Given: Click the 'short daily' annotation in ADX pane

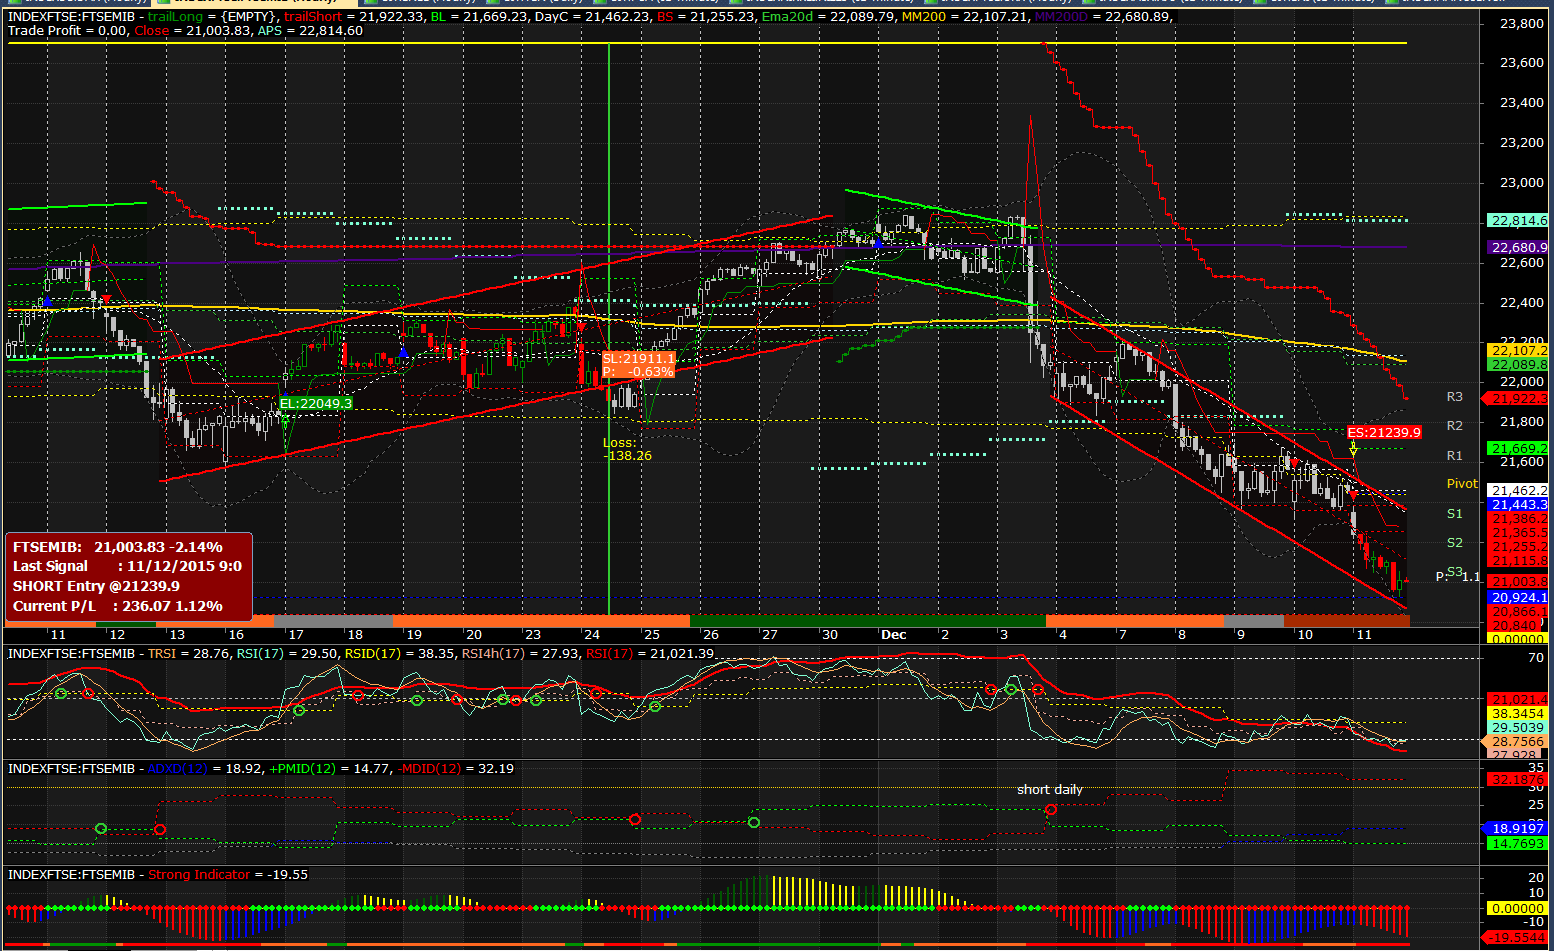Looking at the screenshot, I should (x=1050, y=790).
